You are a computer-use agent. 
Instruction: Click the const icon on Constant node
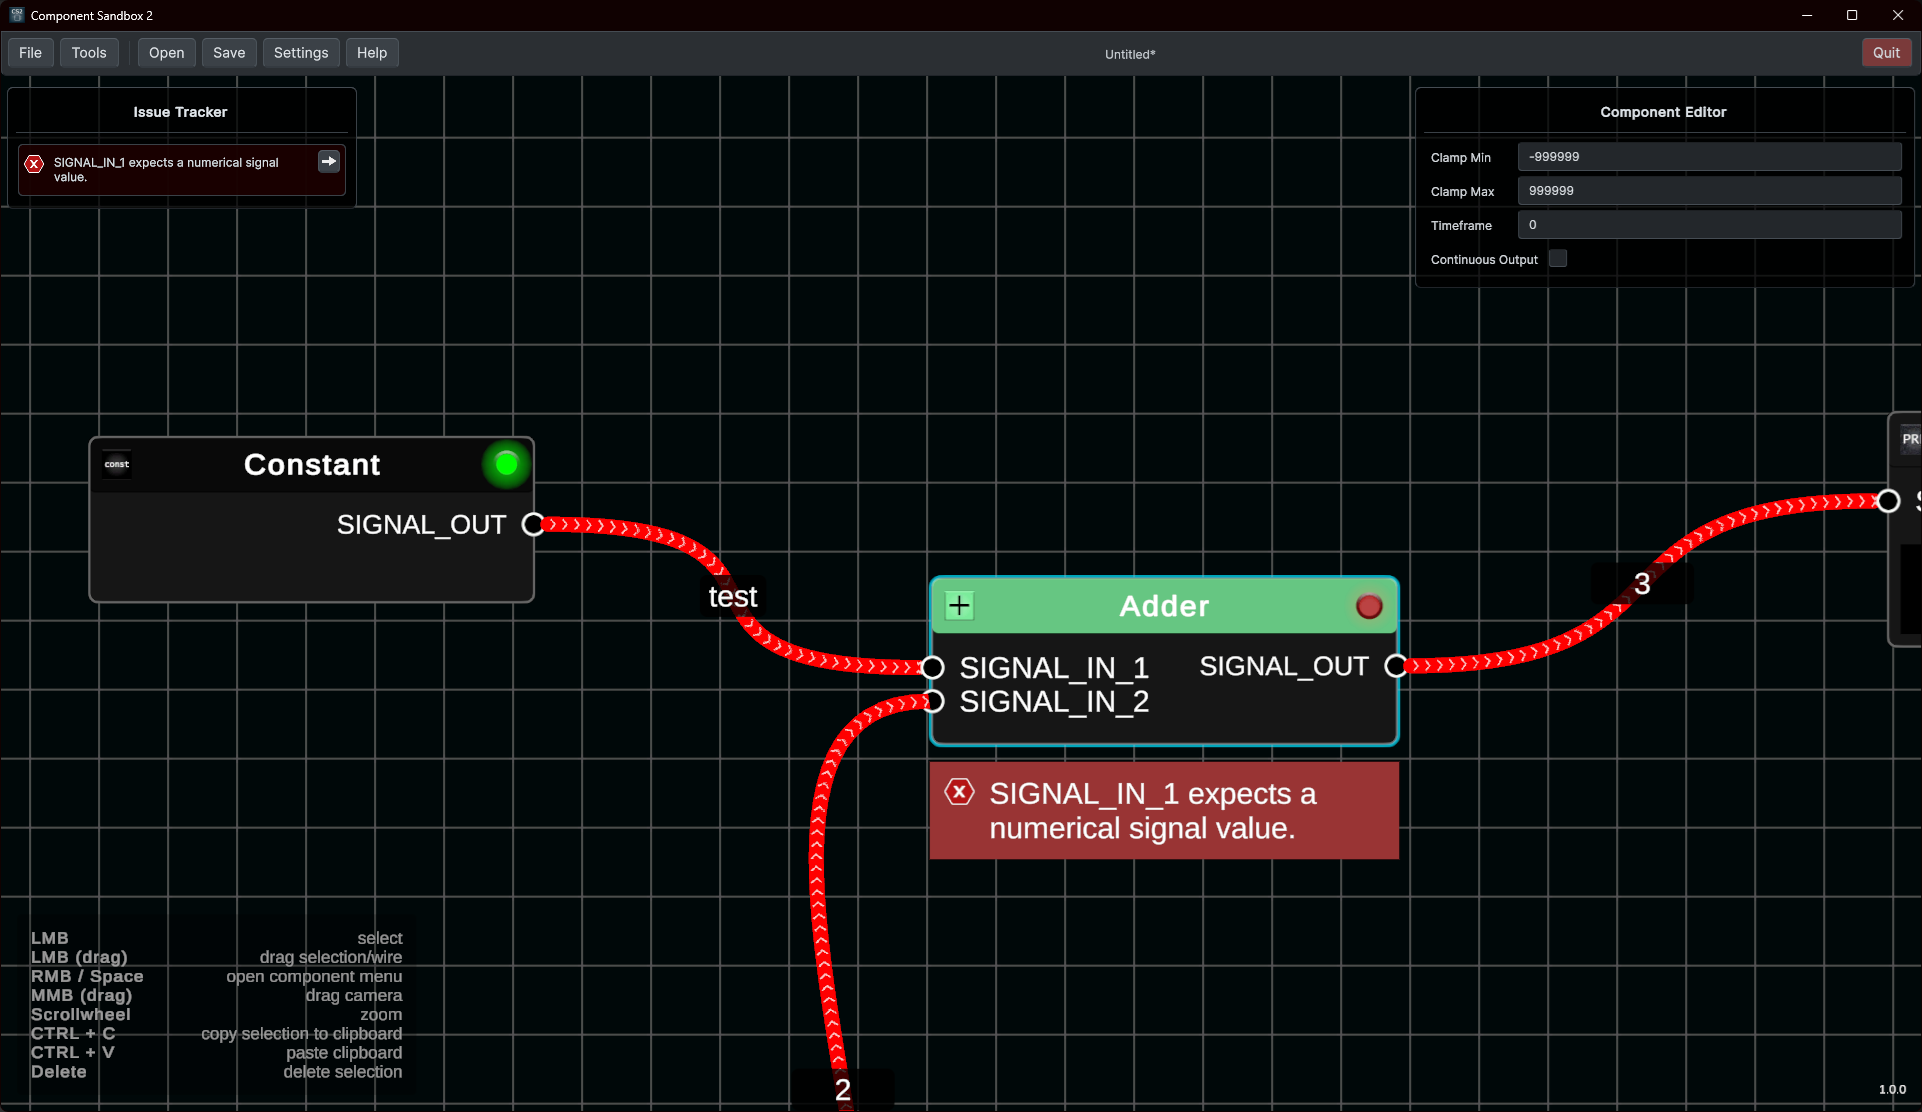click(117, 464)
